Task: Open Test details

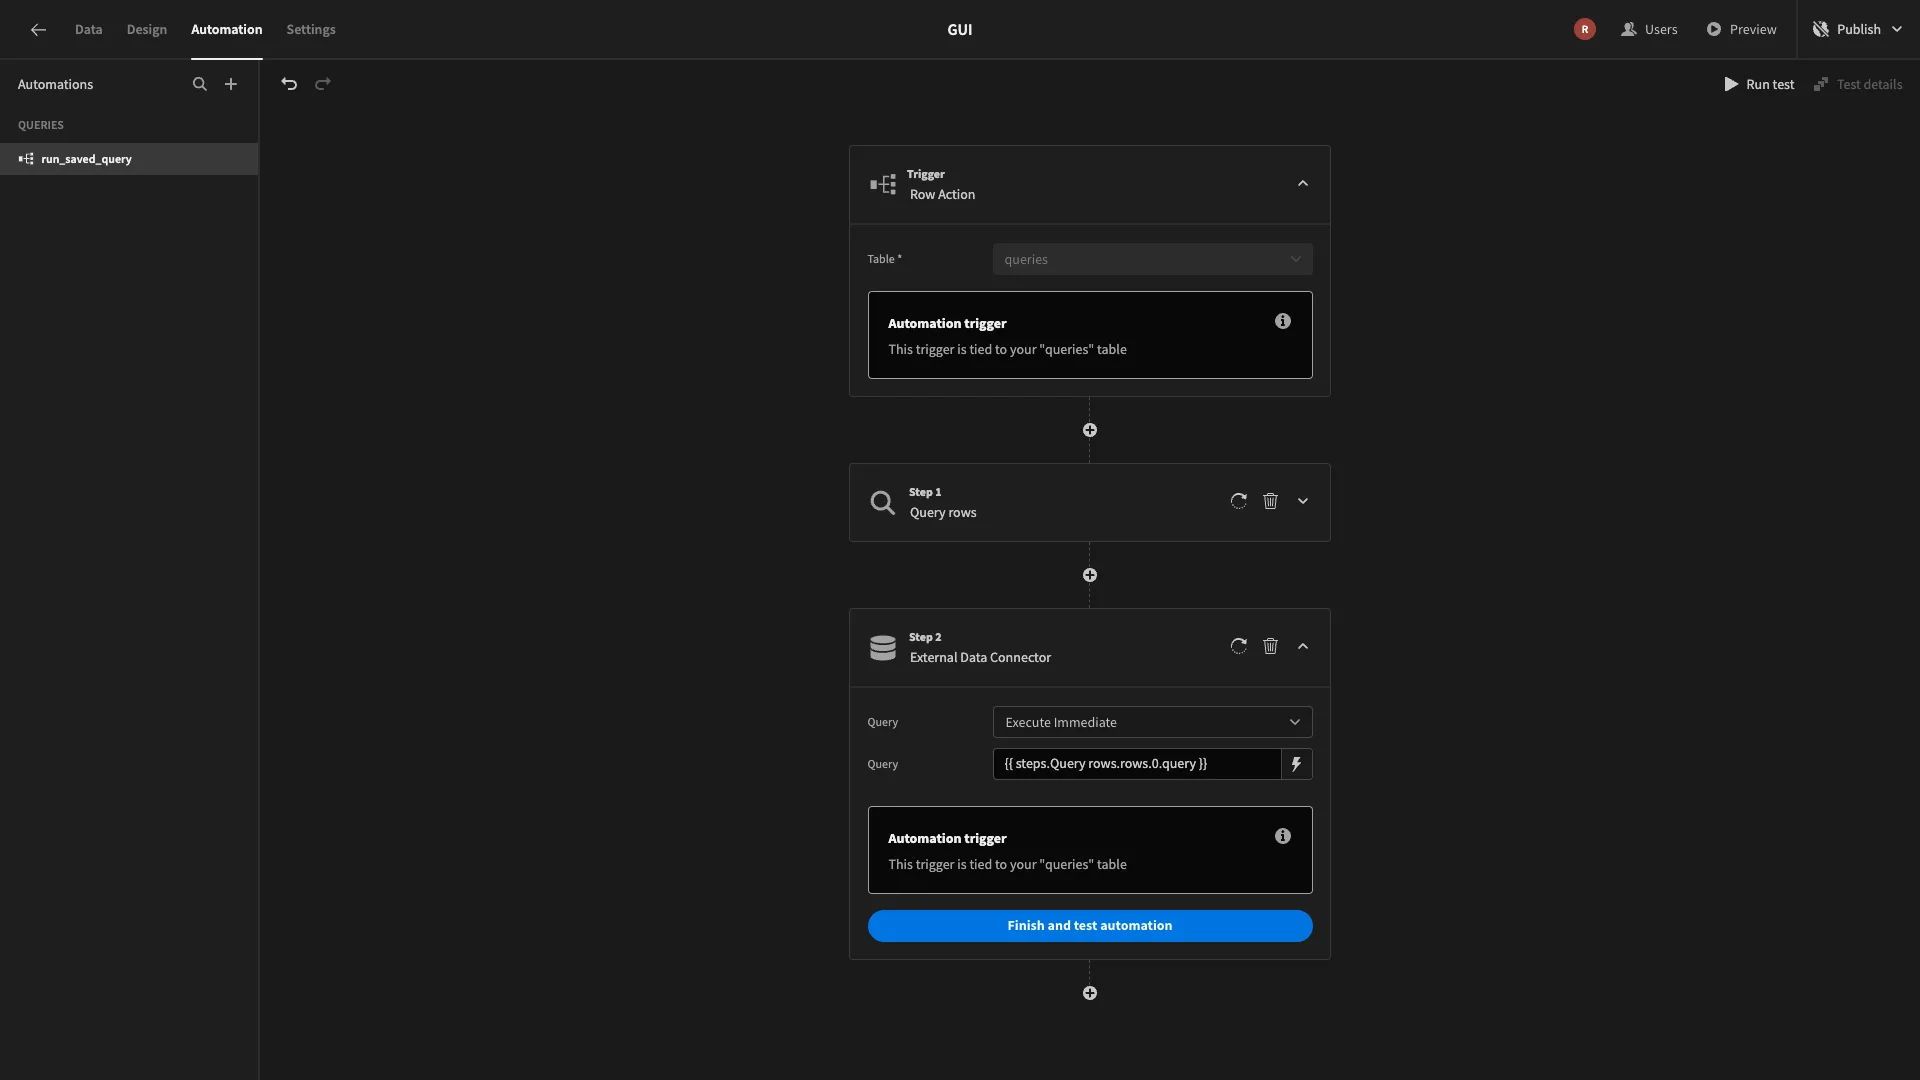Action: pos(1858,84)
